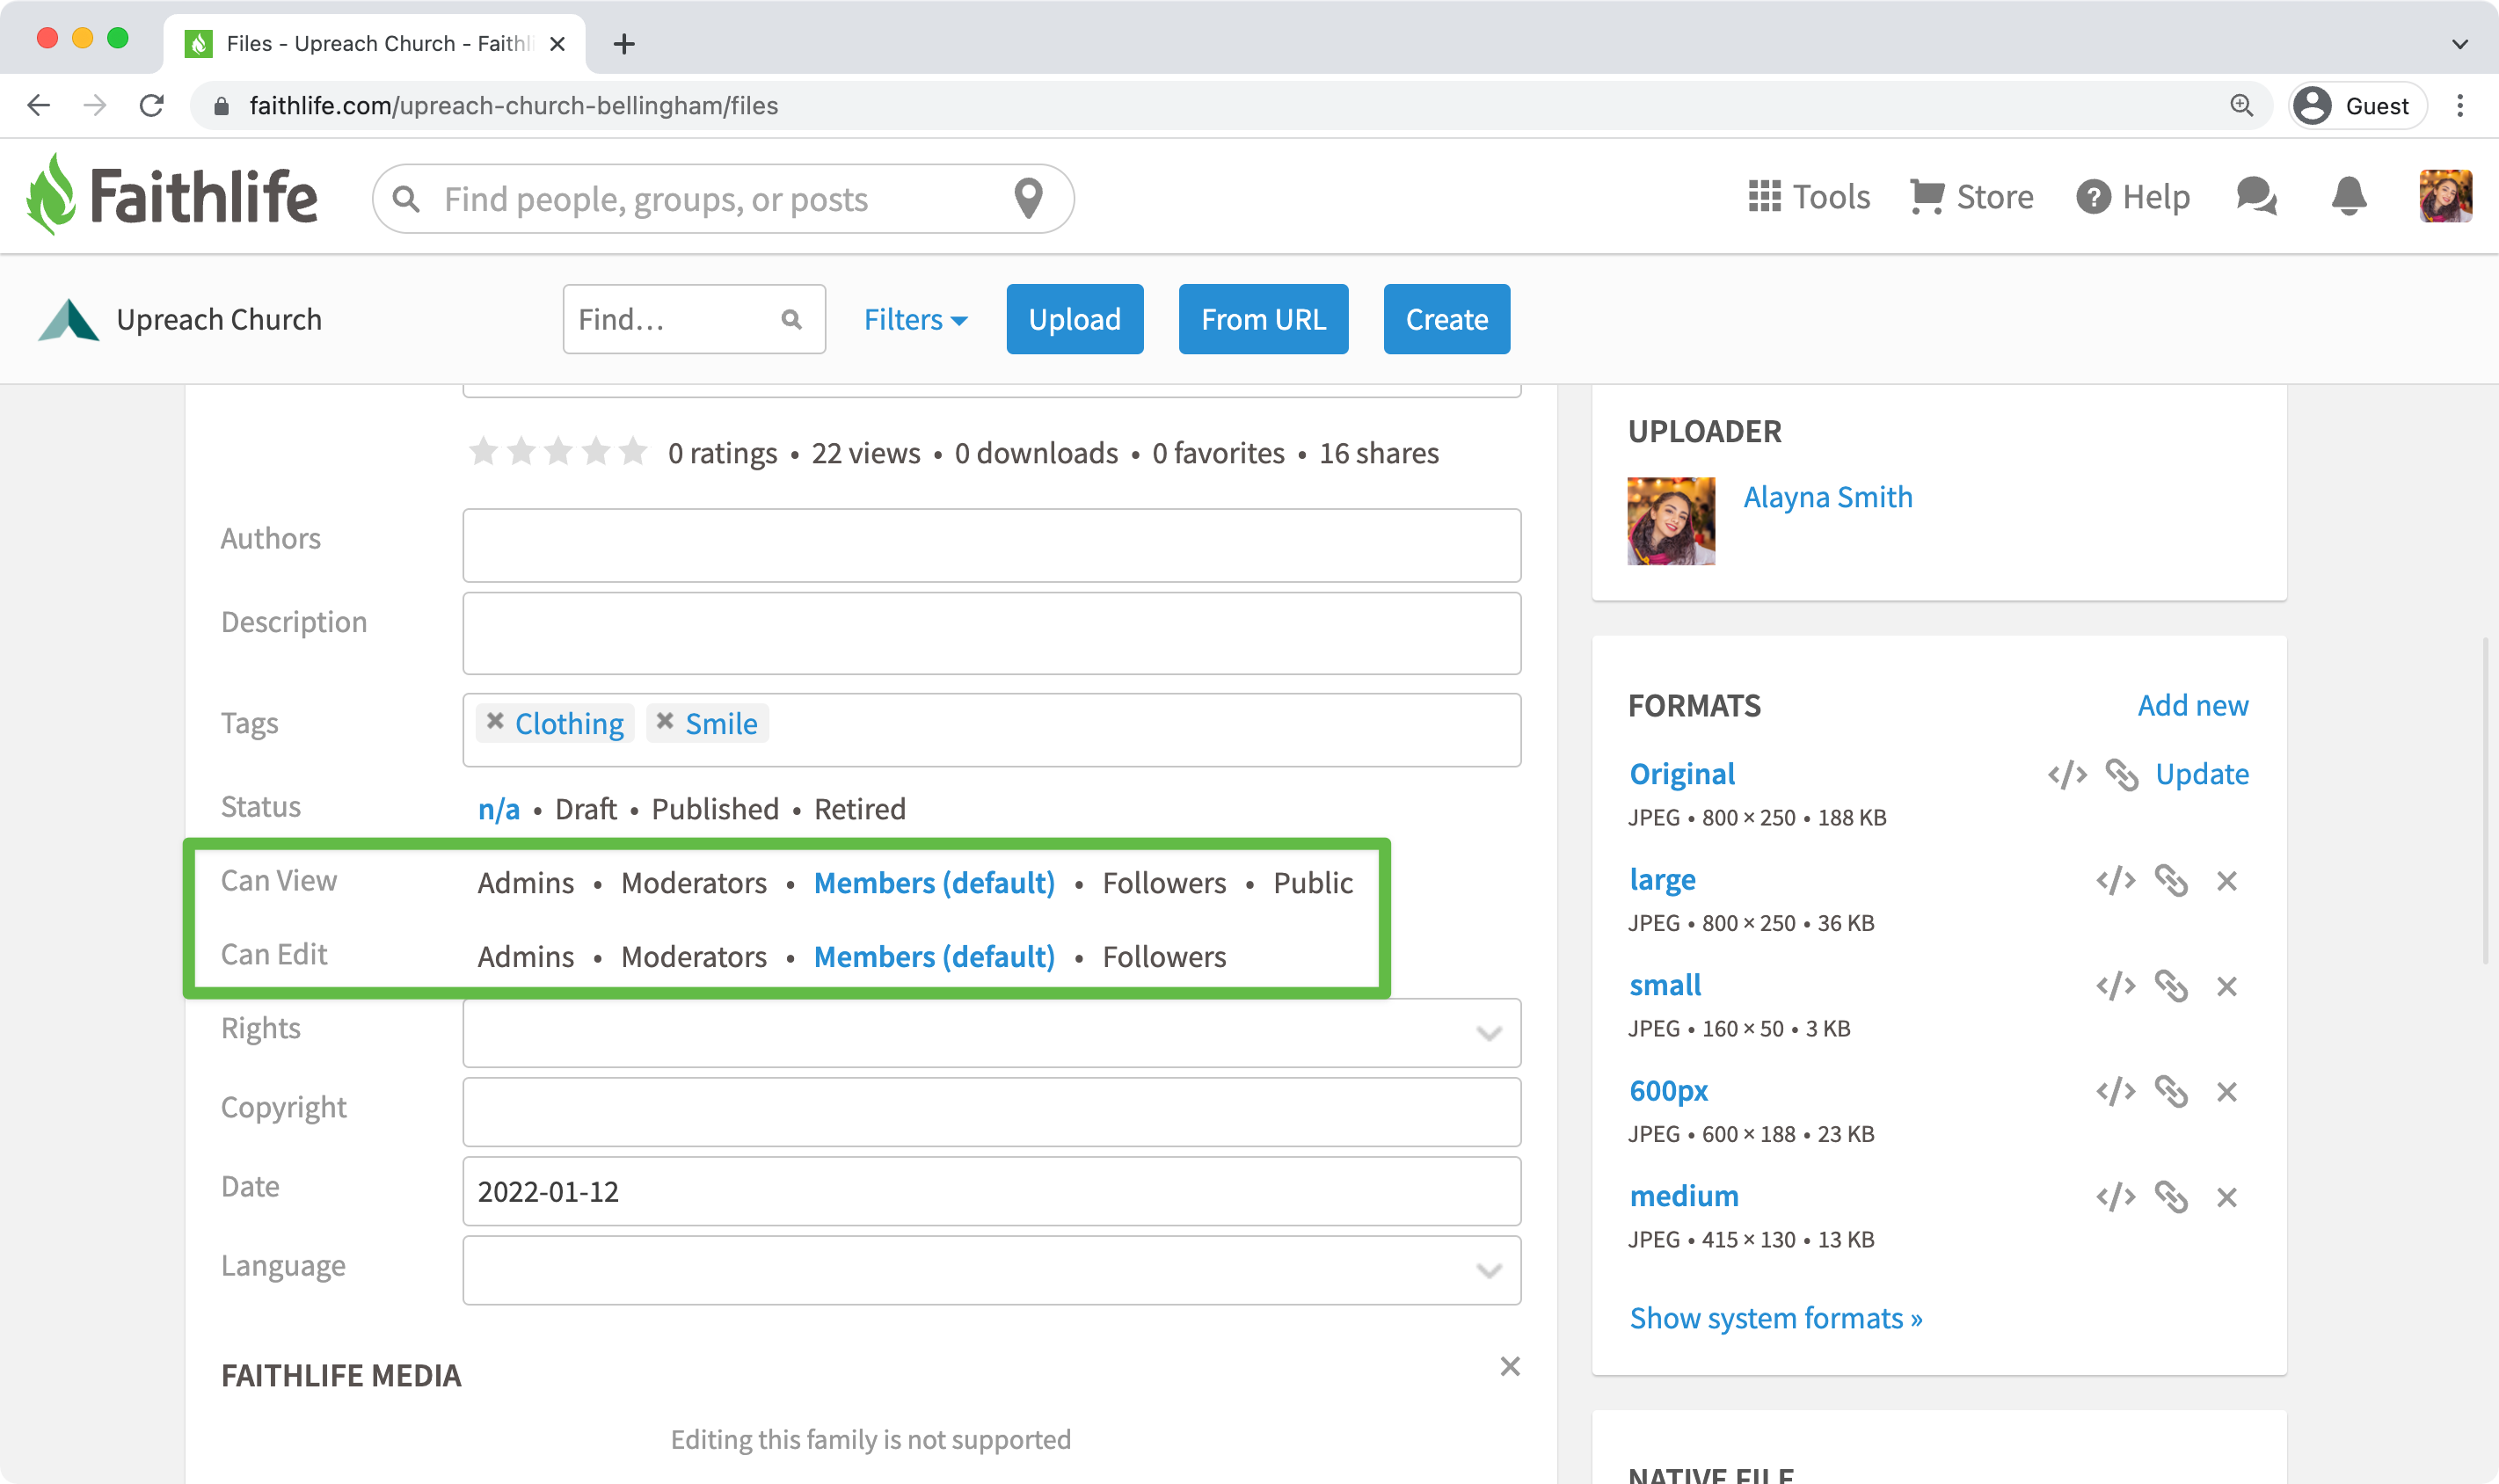2499x1484 pixels.
Task: Click into the Authors field
Action: pyautogui.click(x=991, y=545)
